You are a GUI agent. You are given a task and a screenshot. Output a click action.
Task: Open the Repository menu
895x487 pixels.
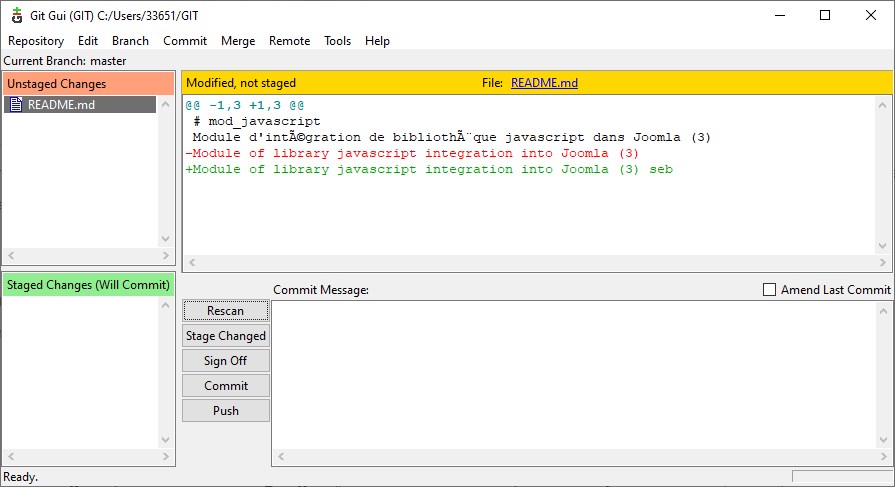36,41
